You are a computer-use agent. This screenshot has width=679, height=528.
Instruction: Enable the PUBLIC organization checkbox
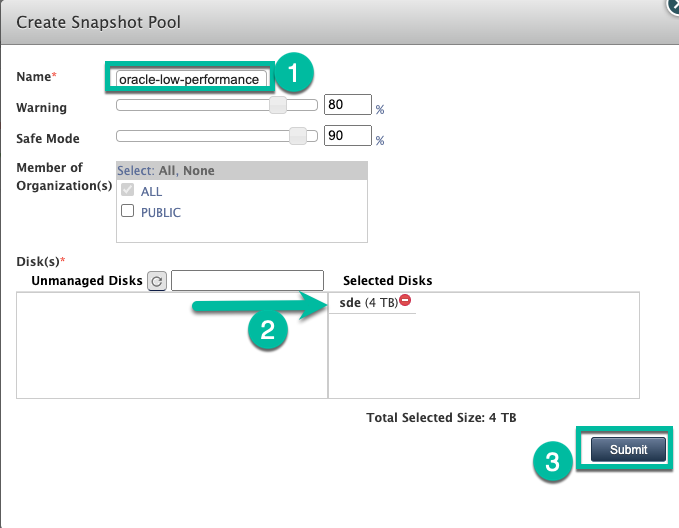(x=127, y=212)
